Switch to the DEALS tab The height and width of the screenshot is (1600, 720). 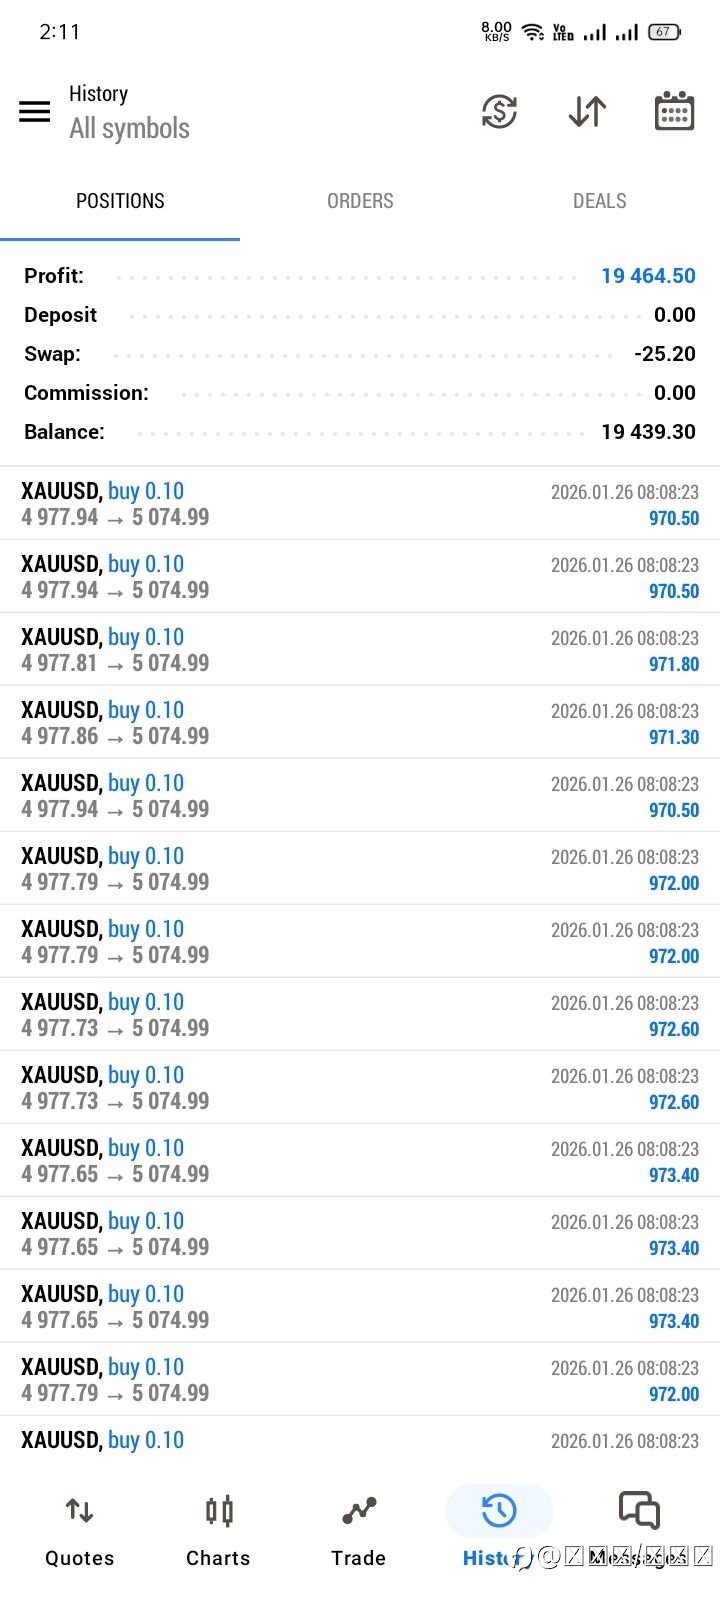[599, 201]
